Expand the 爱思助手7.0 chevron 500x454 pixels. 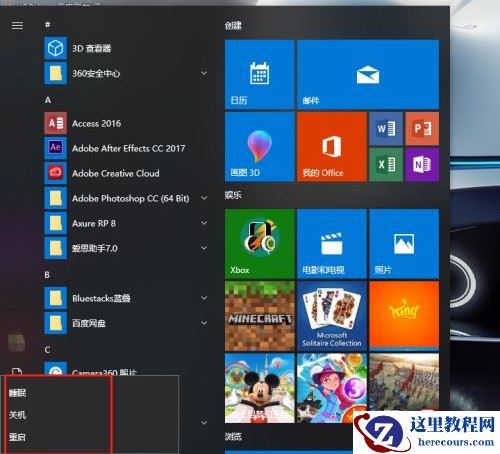pyautogui.click(x=204, y=248)
